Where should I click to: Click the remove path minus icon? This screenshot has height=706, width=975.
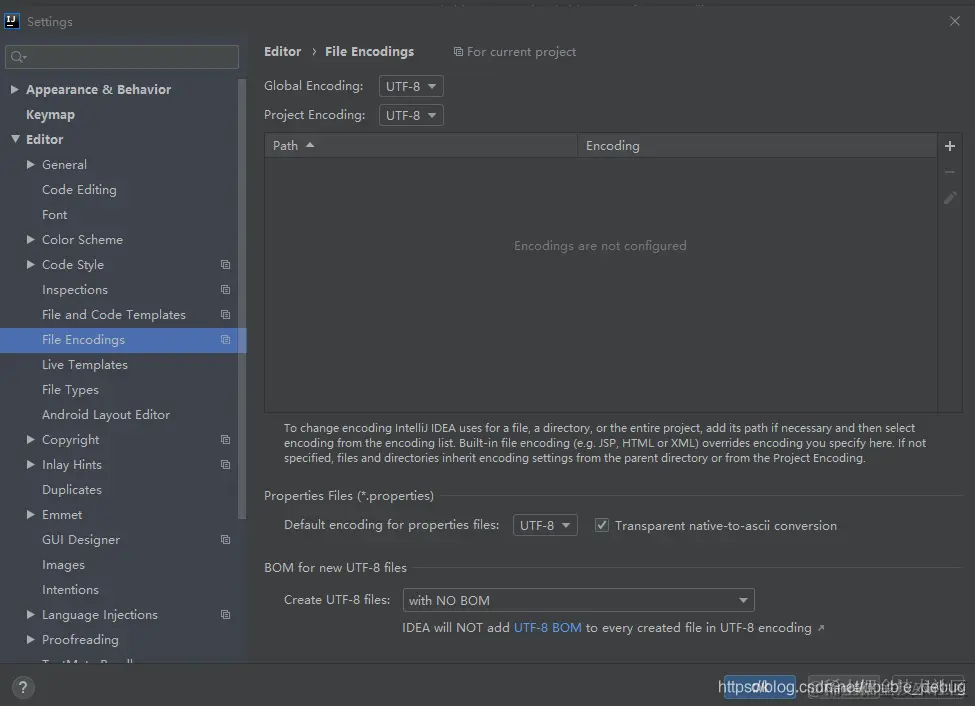pyautogui.click(x=950, y=172)
